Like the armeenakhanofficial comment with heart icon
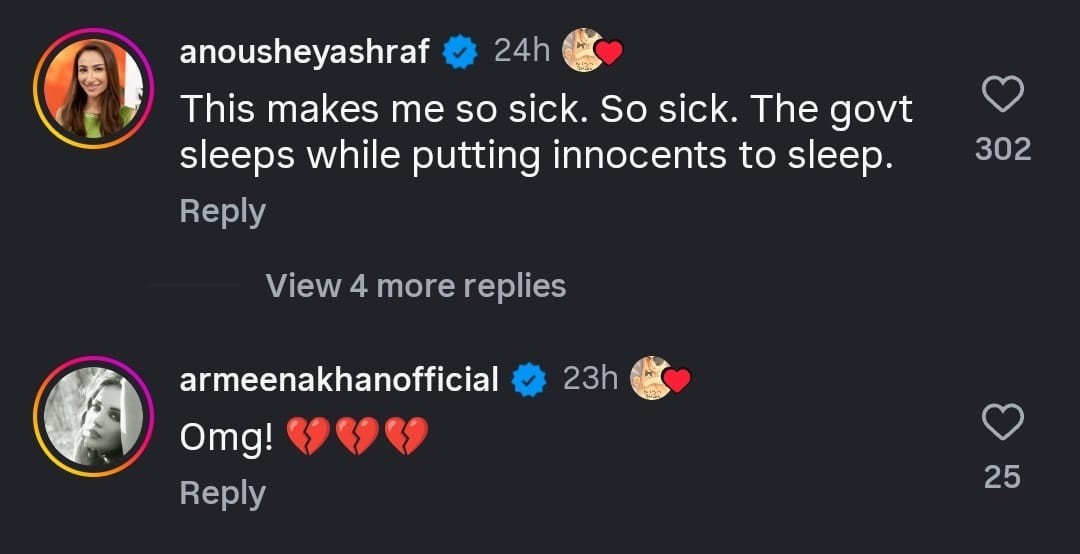1080x554 pixels. click(1002, 423)
